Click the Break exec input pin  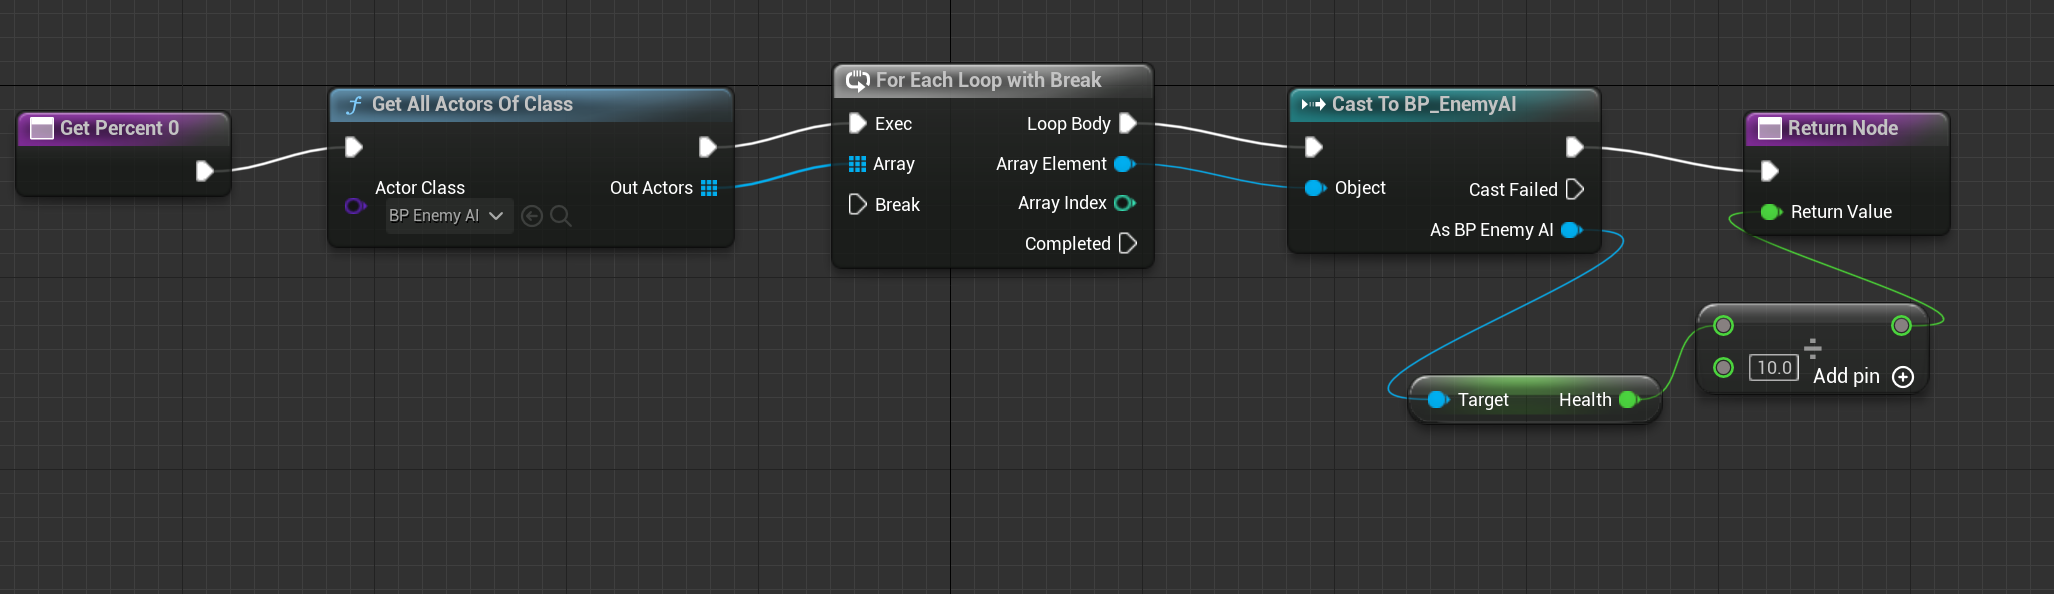click(x=857, y=204)
